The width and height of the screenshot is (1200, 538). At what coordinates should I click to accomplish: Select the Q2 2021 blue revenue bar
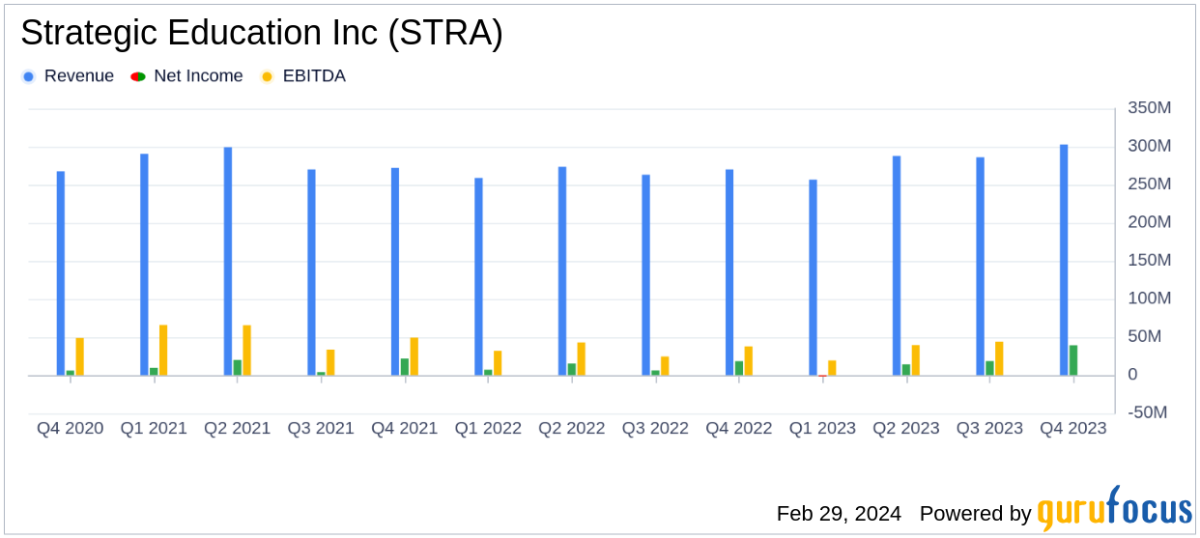(228, 261)
